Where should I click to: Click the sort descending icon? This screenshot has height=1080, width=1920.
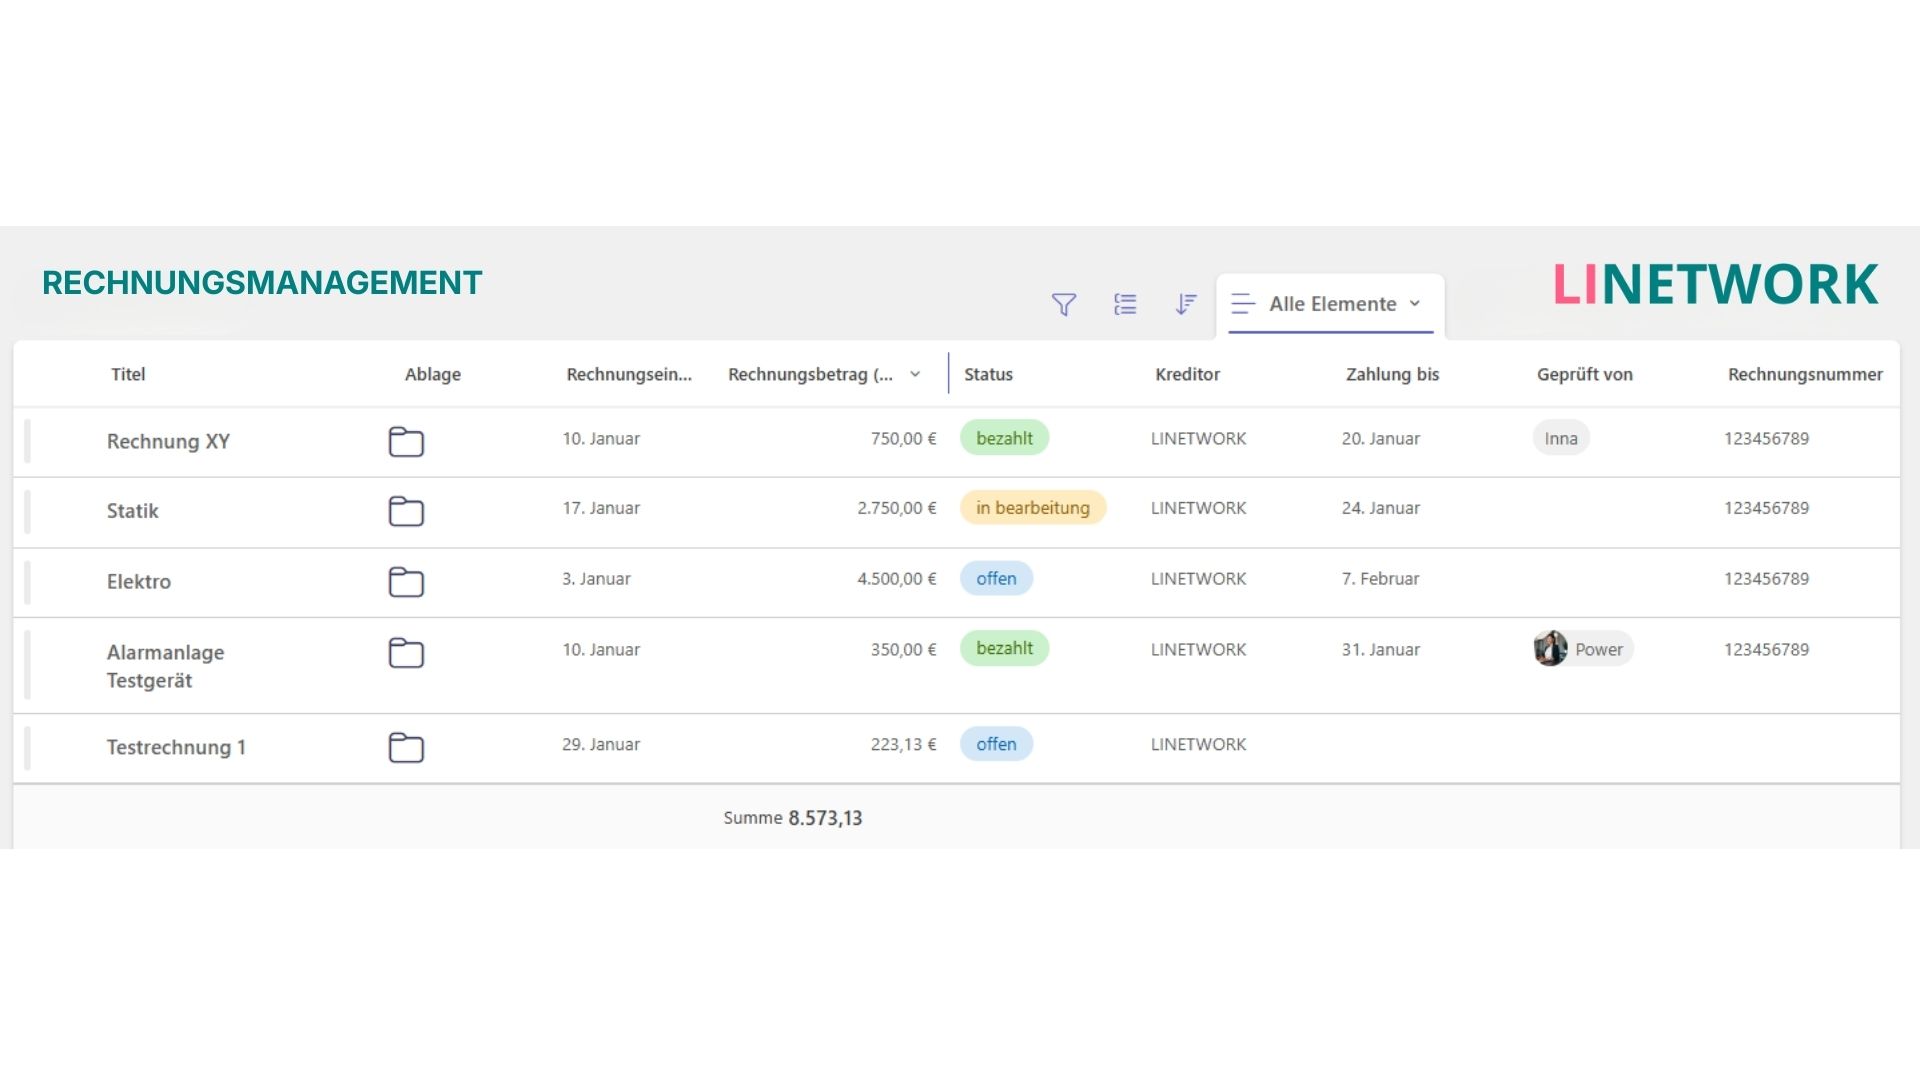[1186, 304]
